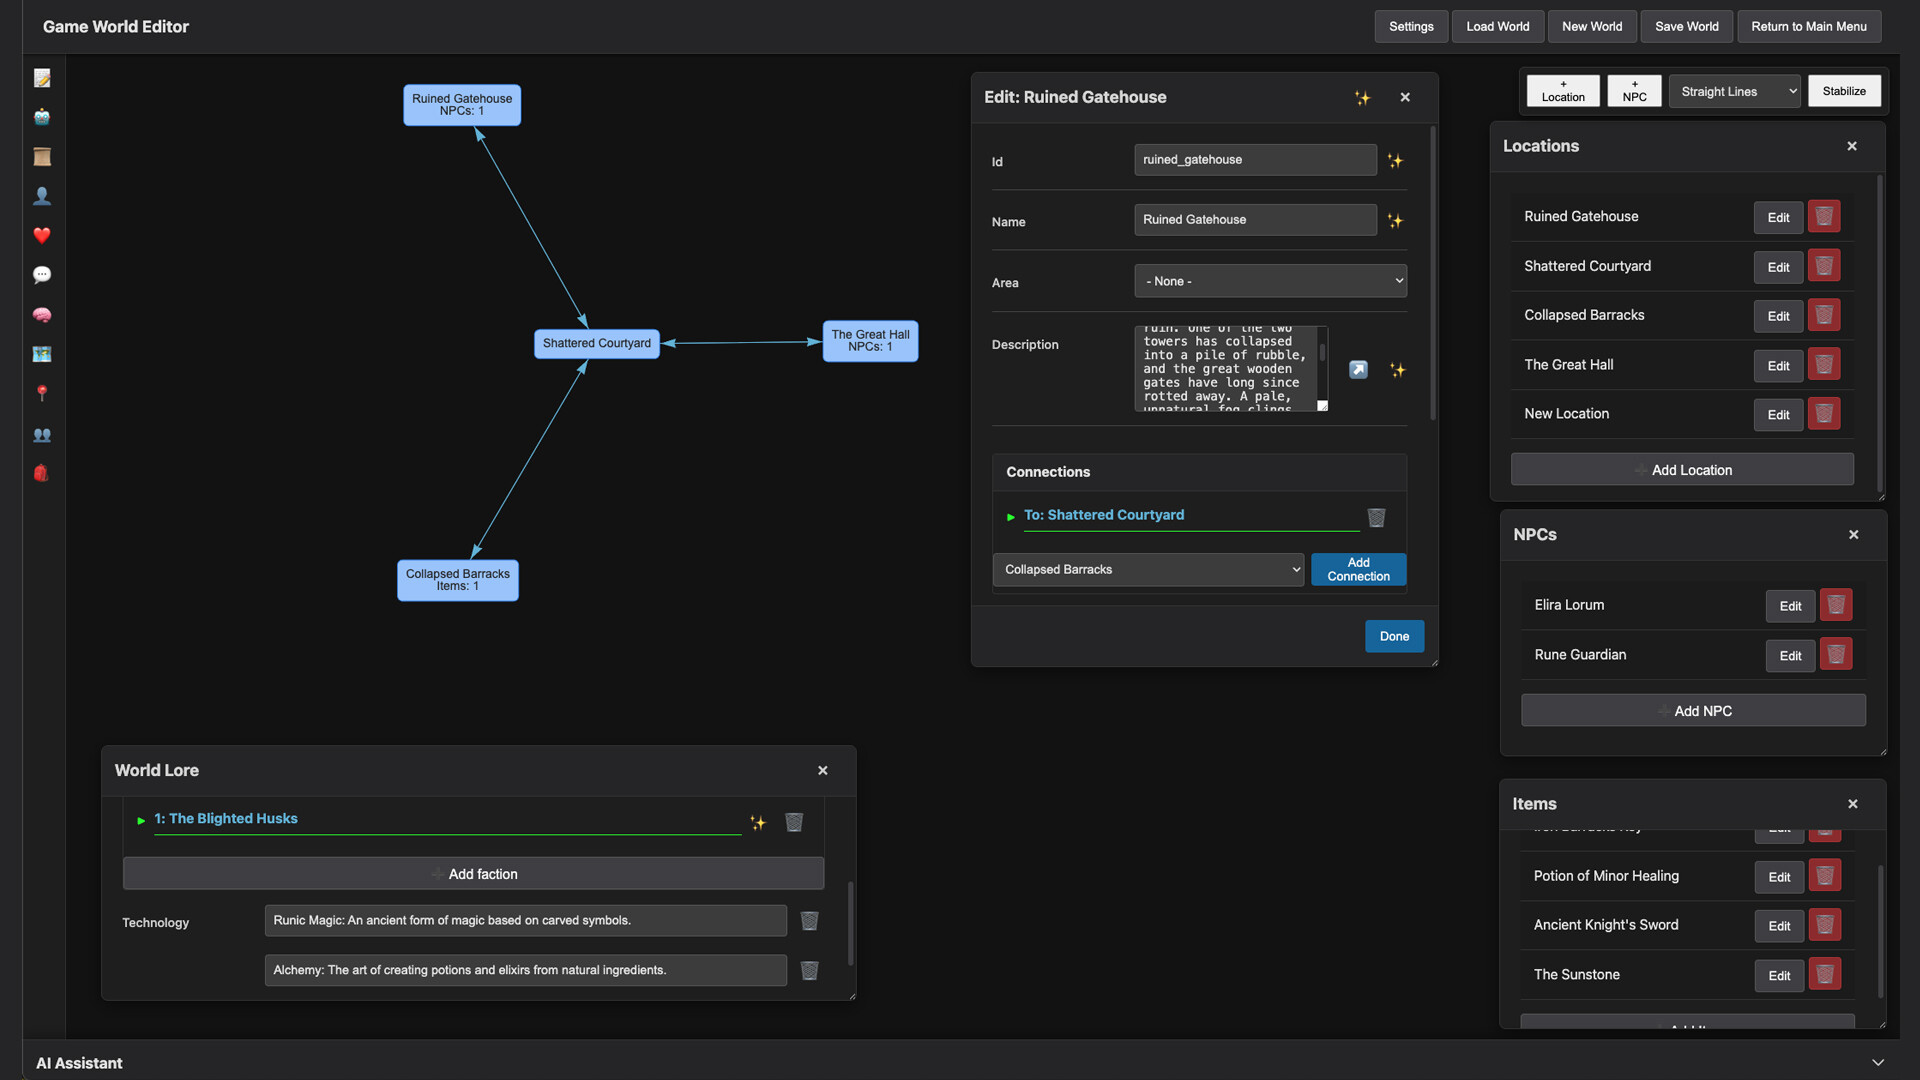Click the map icon in sidebar

tap(42, 354)
